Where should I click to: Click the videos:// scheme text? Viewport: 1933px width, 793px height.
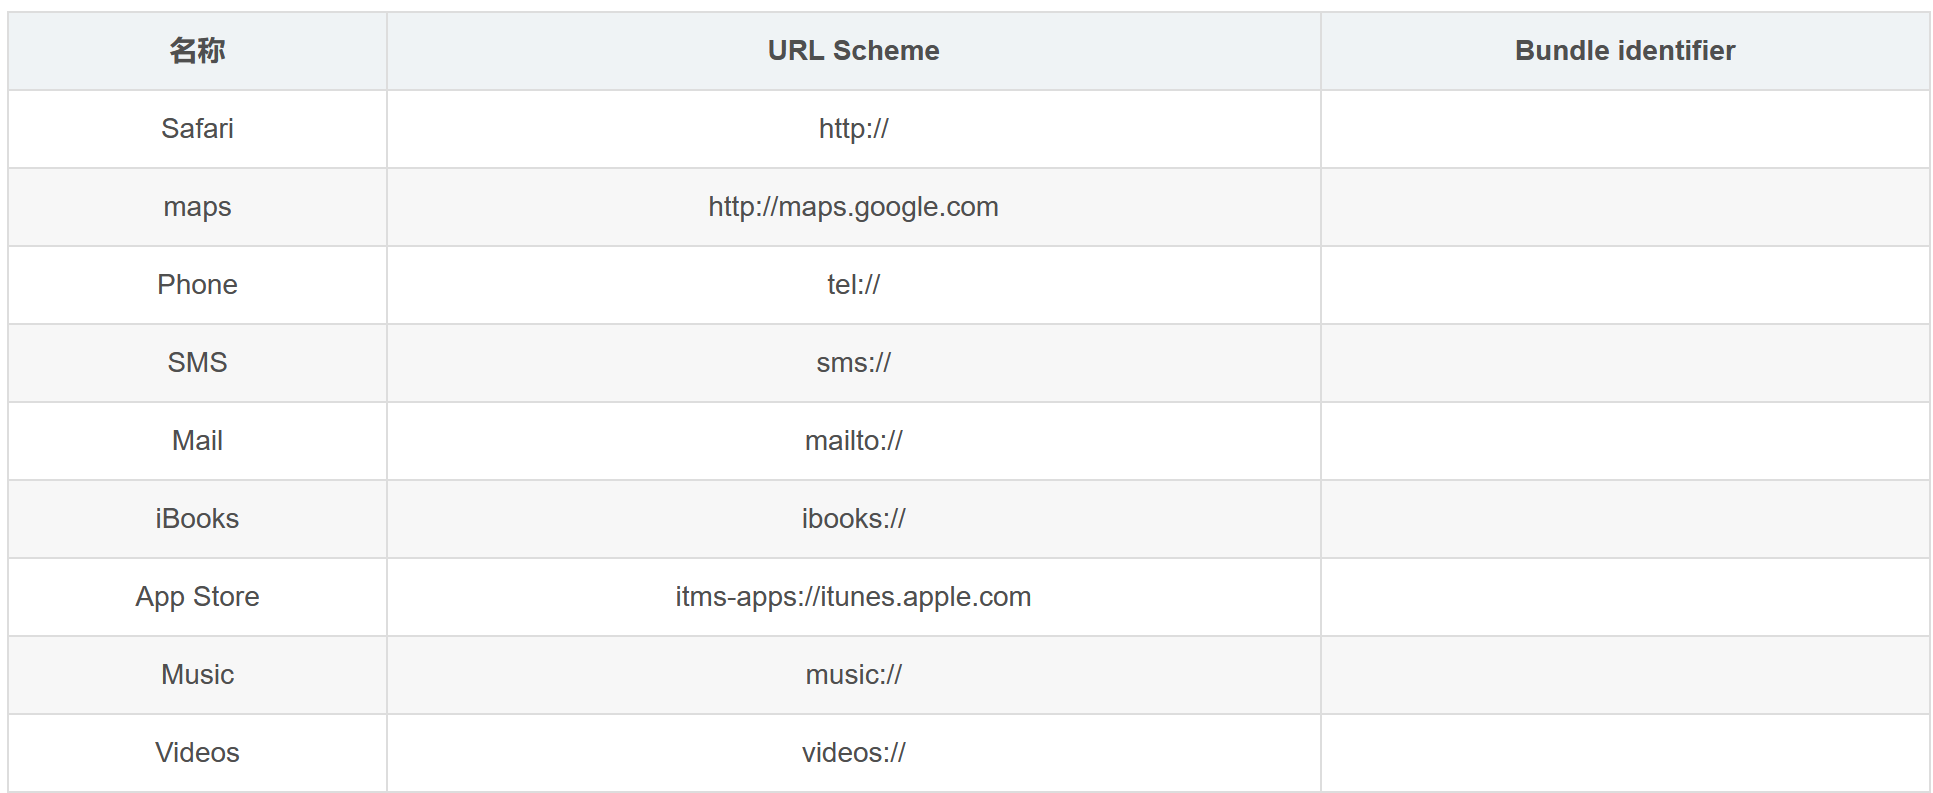pos(853,753)
